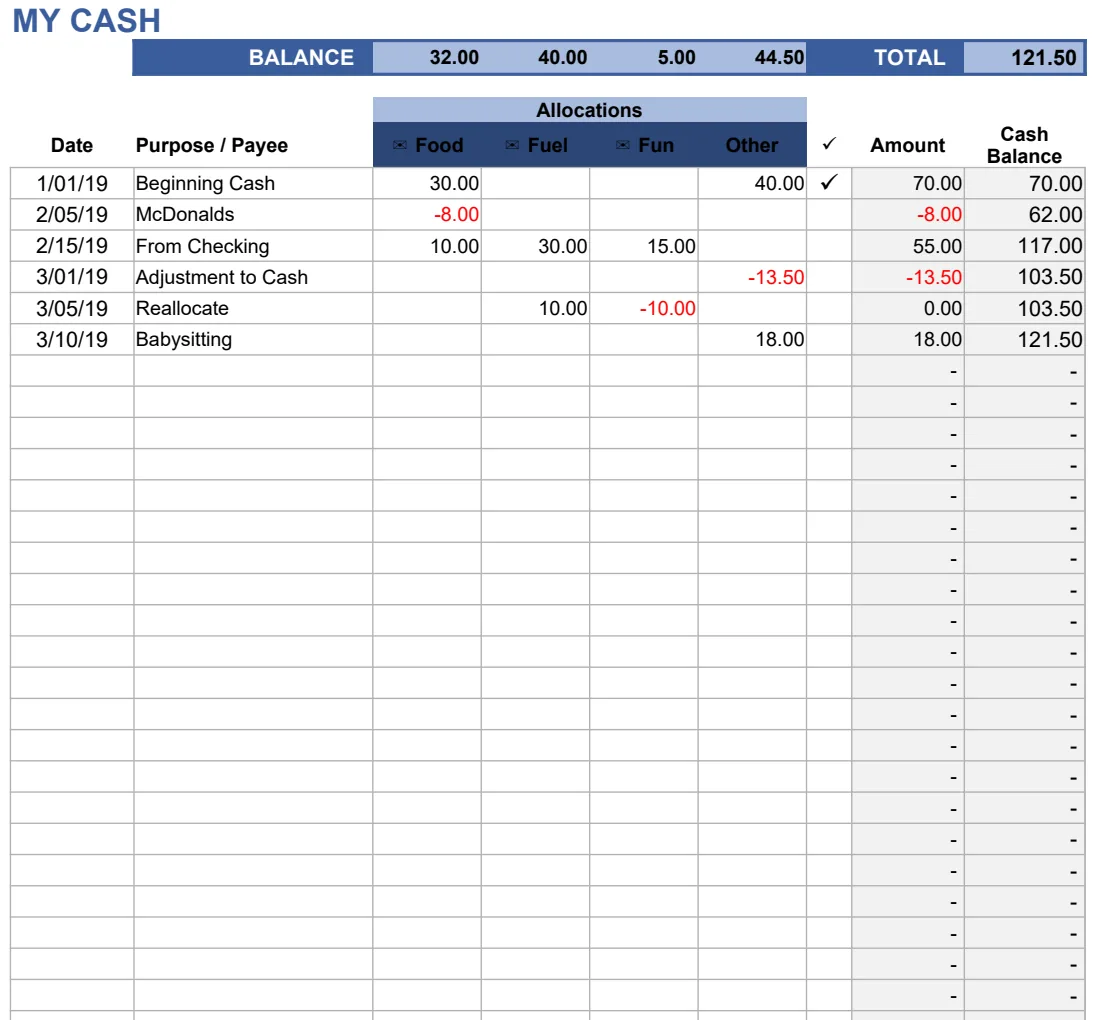Toggle the reconciled checkmark on Beginning Cash row

[829, 184]
